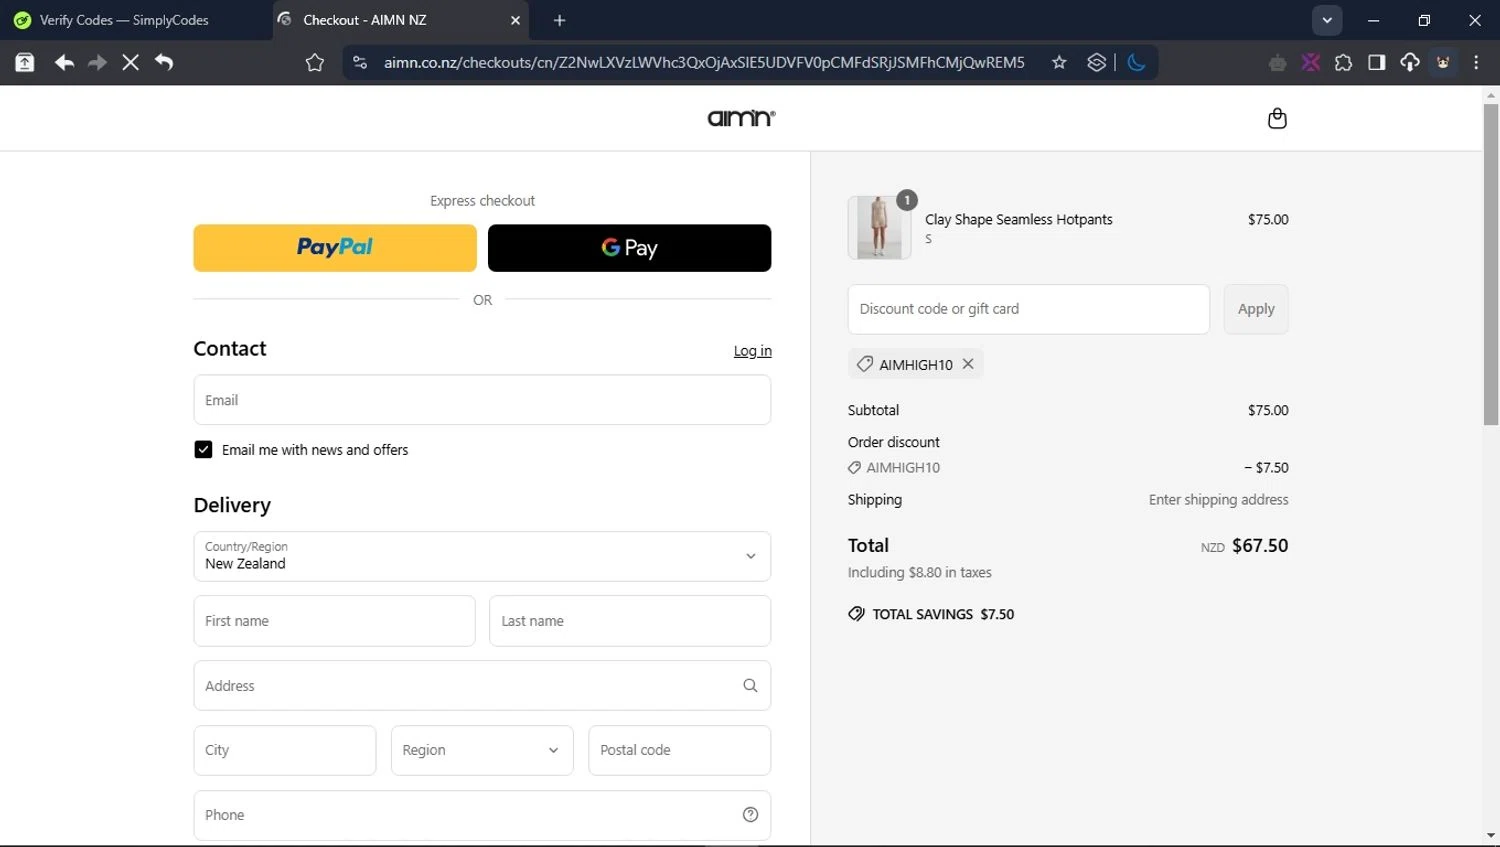Click the AIMHIGH10 order discount line
1500x847 pixels.
click(x=1068, y=467)
